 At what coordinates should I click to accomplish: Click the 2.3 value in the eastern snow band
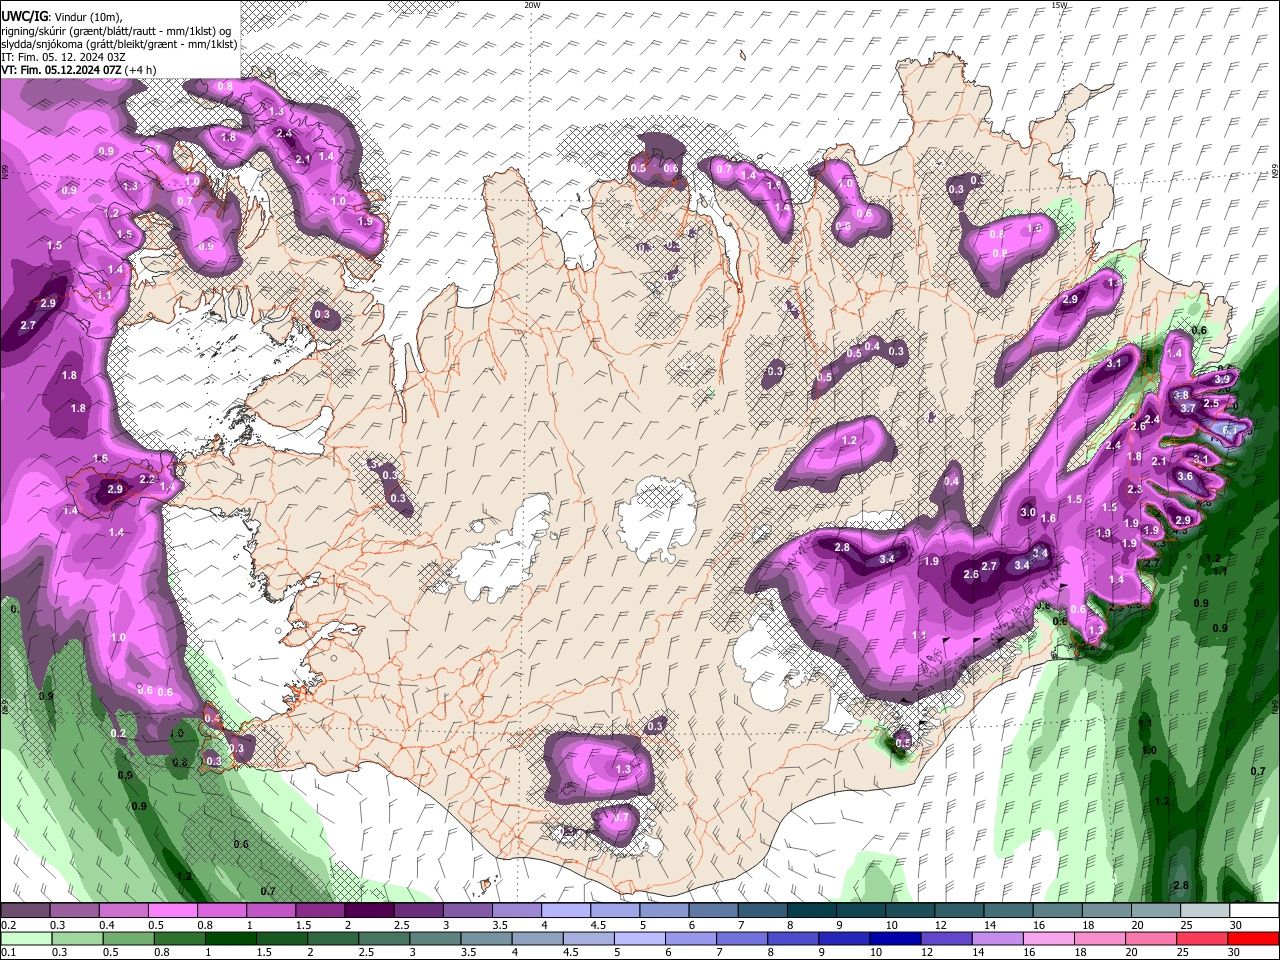point(1135,489)
